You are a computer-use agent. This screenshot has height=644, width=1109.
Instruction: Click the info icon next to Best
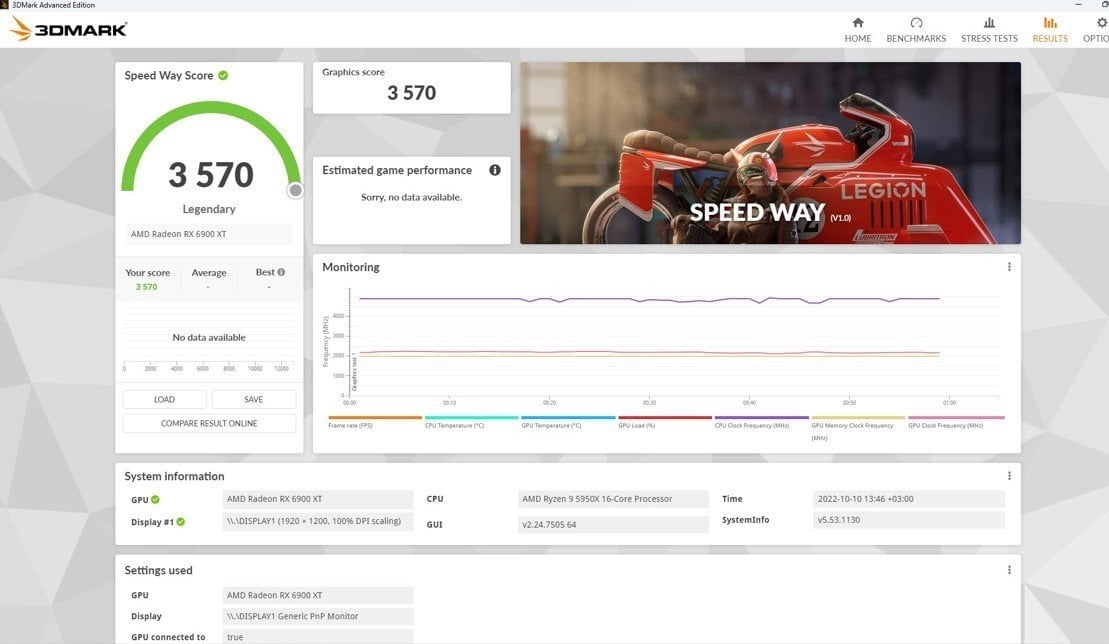281,272
